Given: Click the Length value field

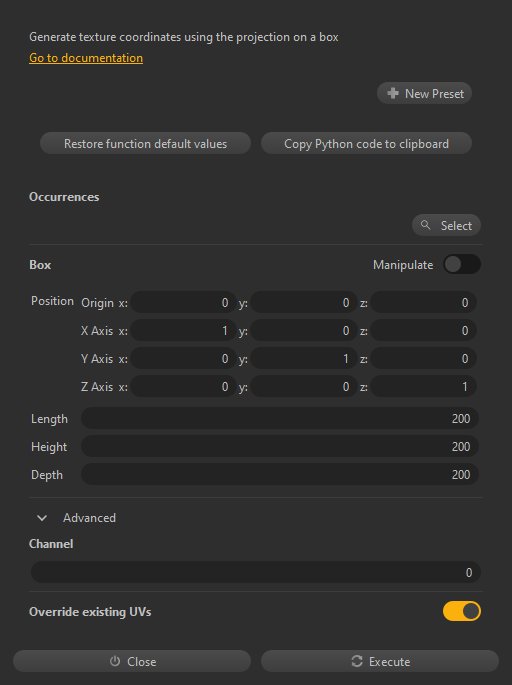Looking at the screenshot, I should point(280,419).
